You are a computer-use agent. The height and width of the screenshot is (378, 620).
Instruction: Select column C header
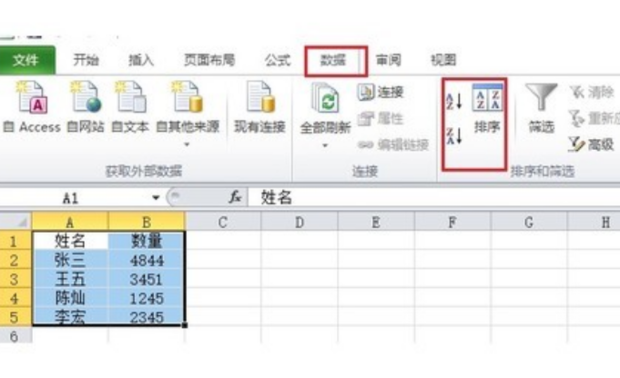click(223, 222)
